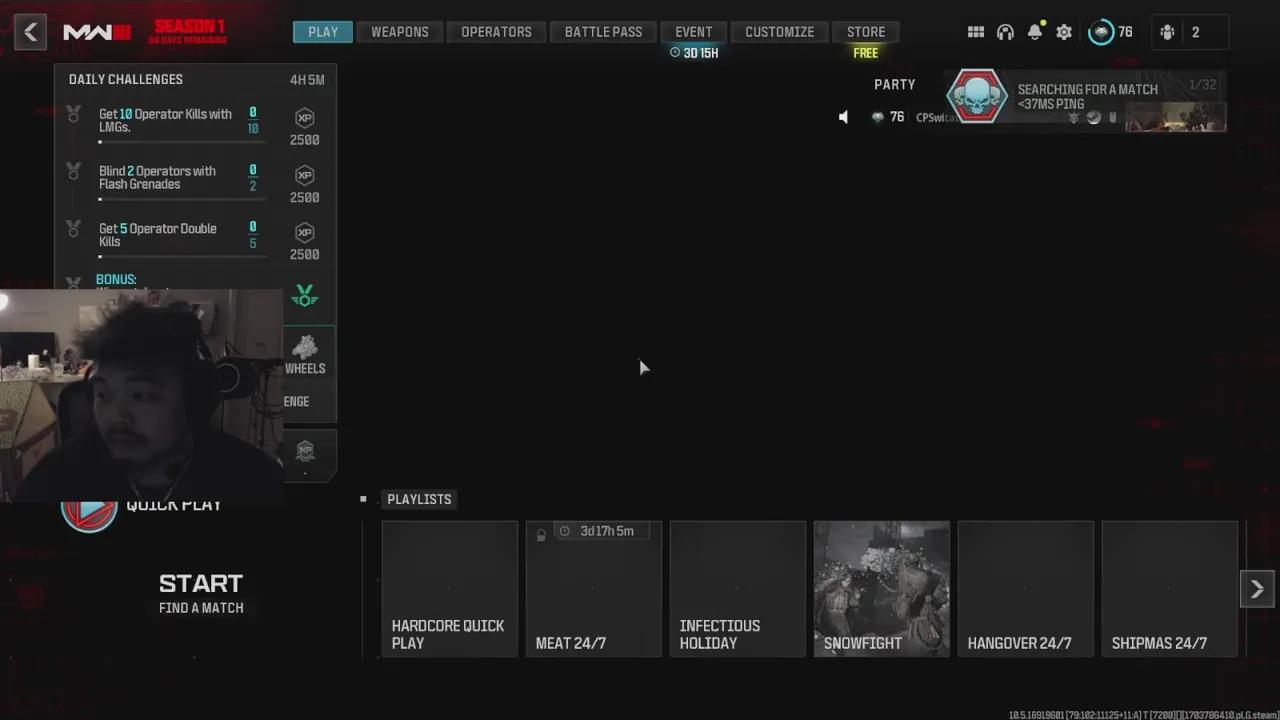Select the Infectious Holiday playlist

pos(738,589)
